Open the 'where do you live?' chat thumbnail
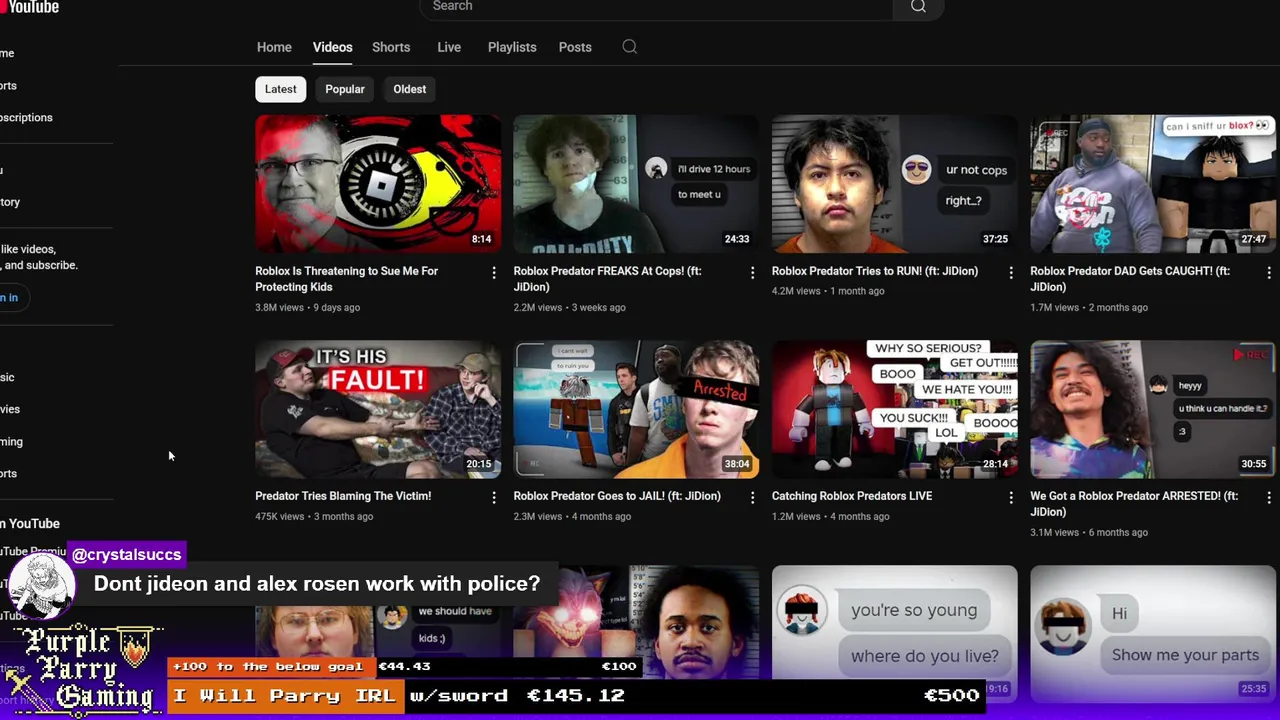The image size is (1280, 720). click(x=894, y=632)
